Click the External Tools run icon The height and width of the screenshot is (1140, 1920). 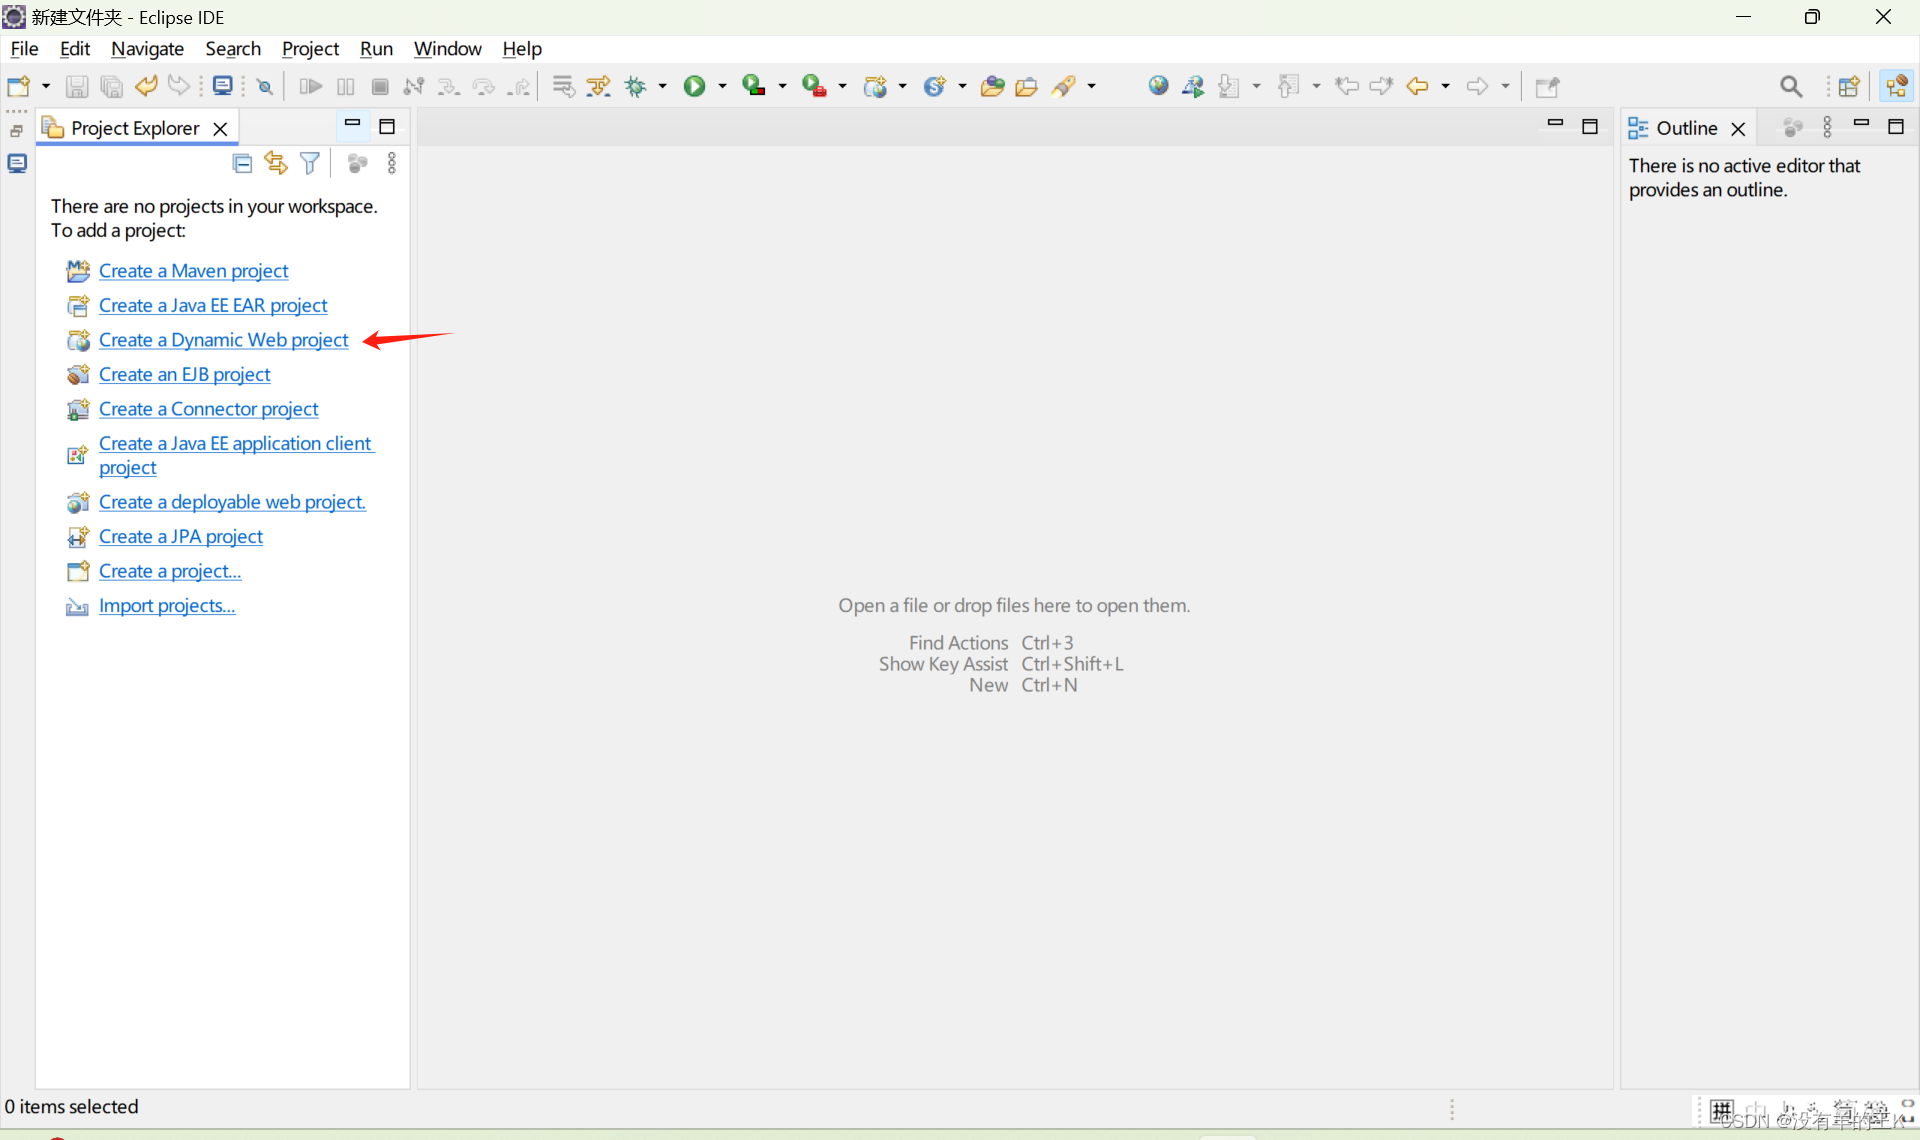click(x=815, y=87)
